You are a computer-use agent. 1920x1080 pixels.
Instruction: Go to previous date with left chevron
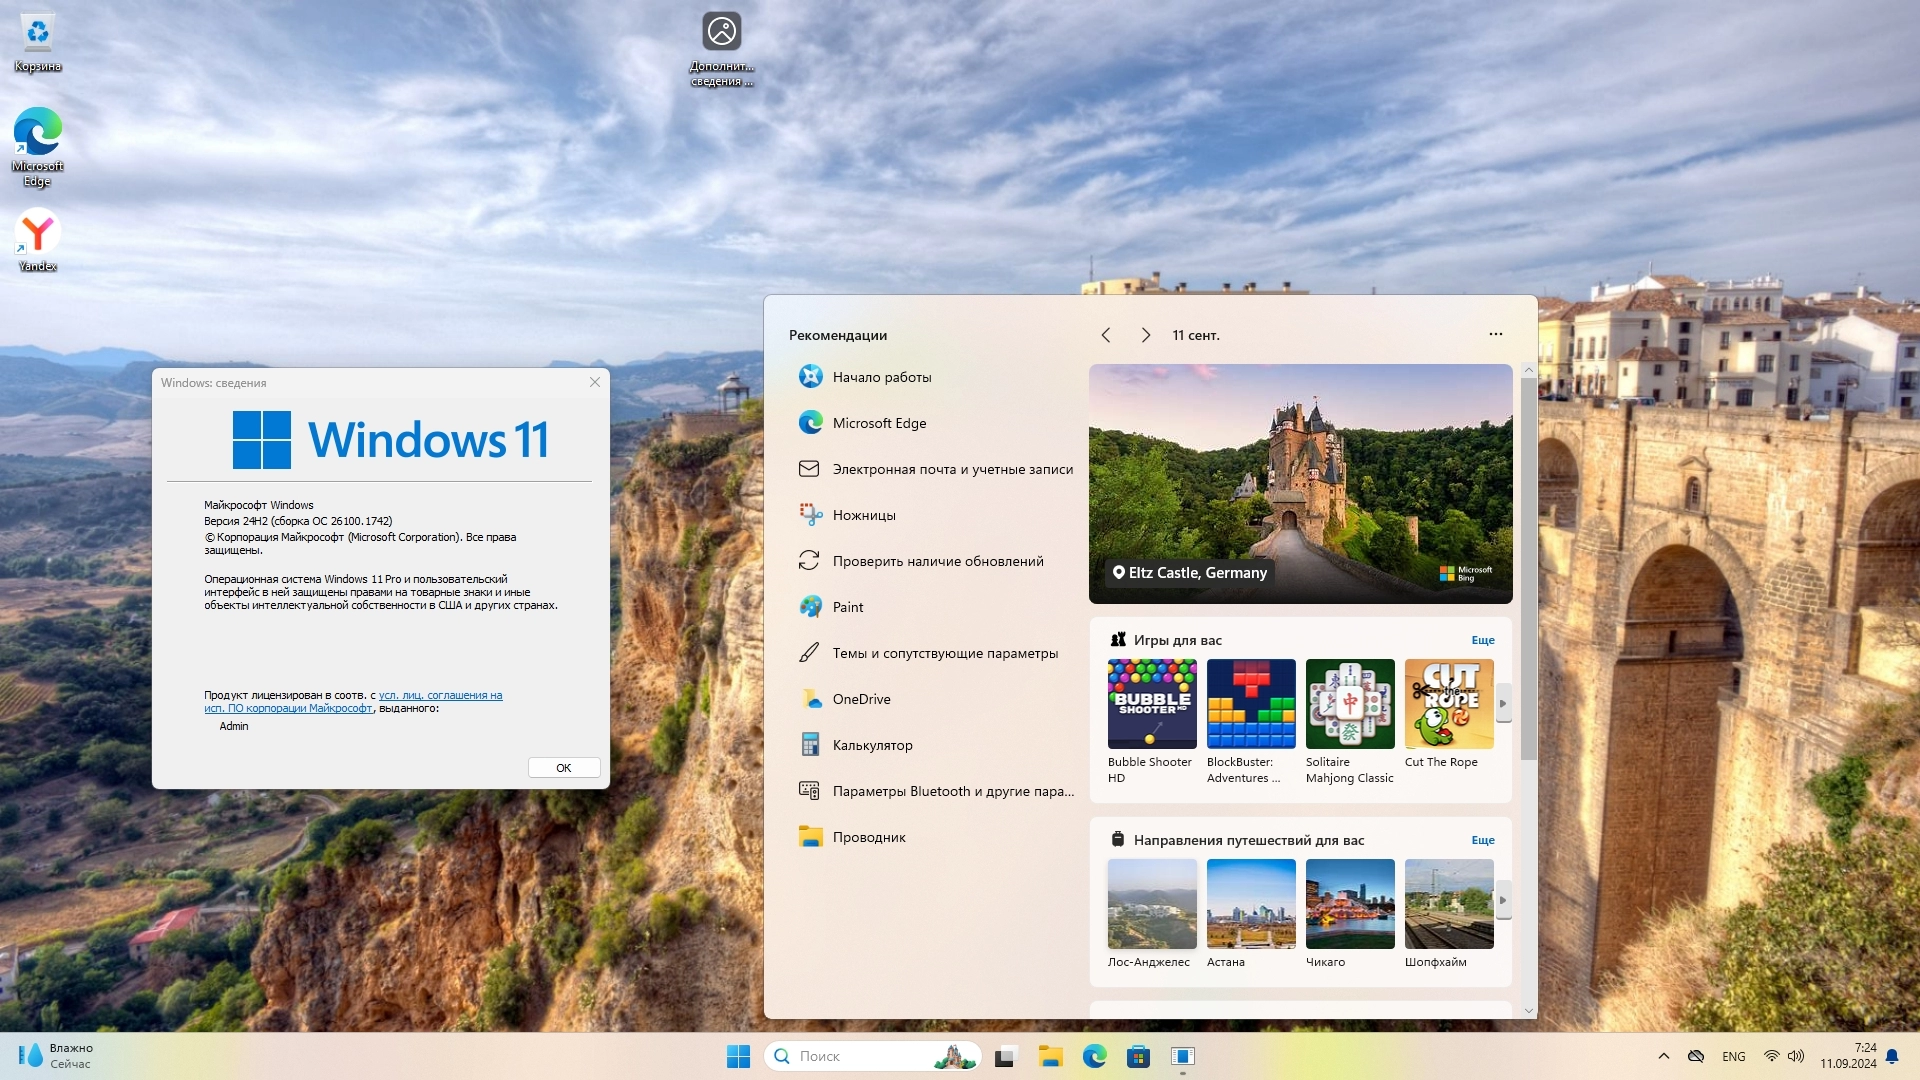coord(1106,335)
